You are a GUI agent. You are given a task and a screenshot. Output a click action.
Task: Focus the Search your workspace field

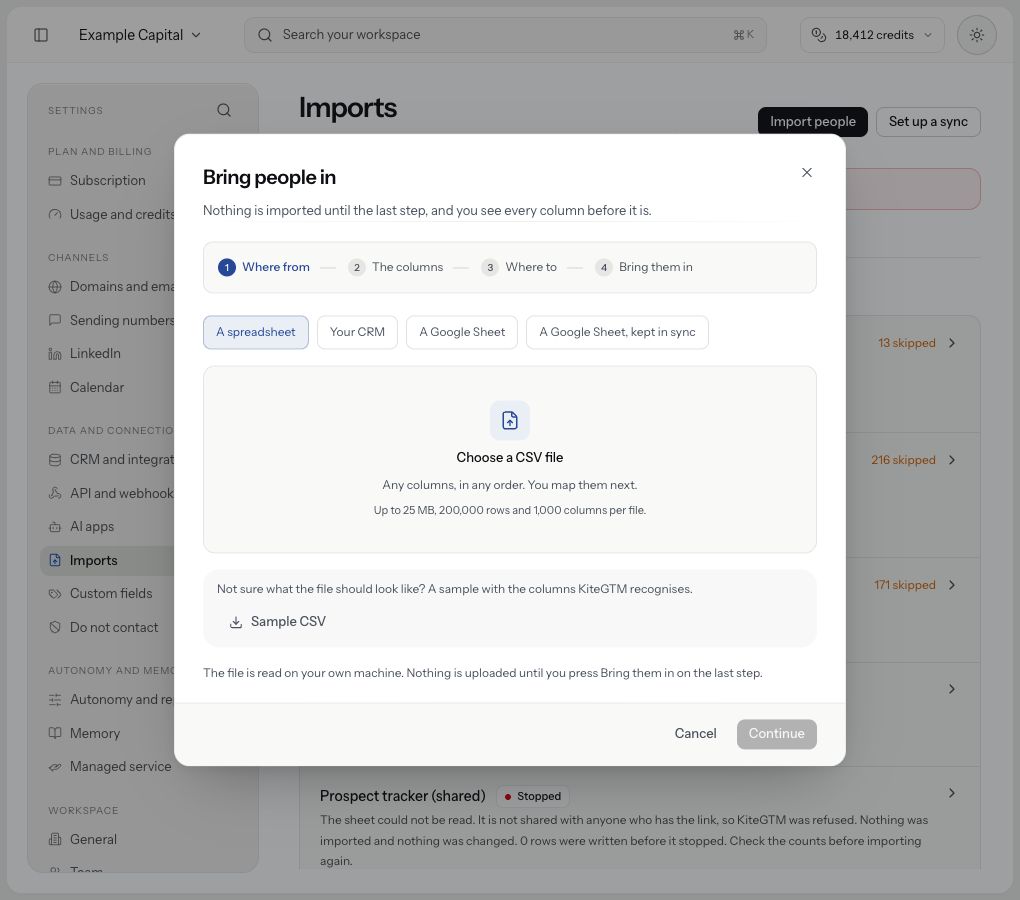tap(505, 35)
